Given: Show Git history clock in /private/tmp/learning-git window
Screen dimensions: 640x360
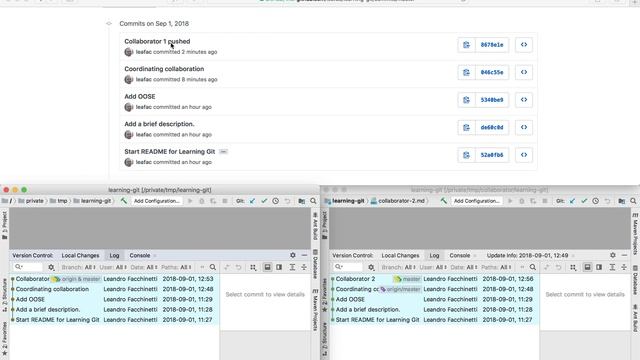Looking at the screenshot, I should [276, 201].
